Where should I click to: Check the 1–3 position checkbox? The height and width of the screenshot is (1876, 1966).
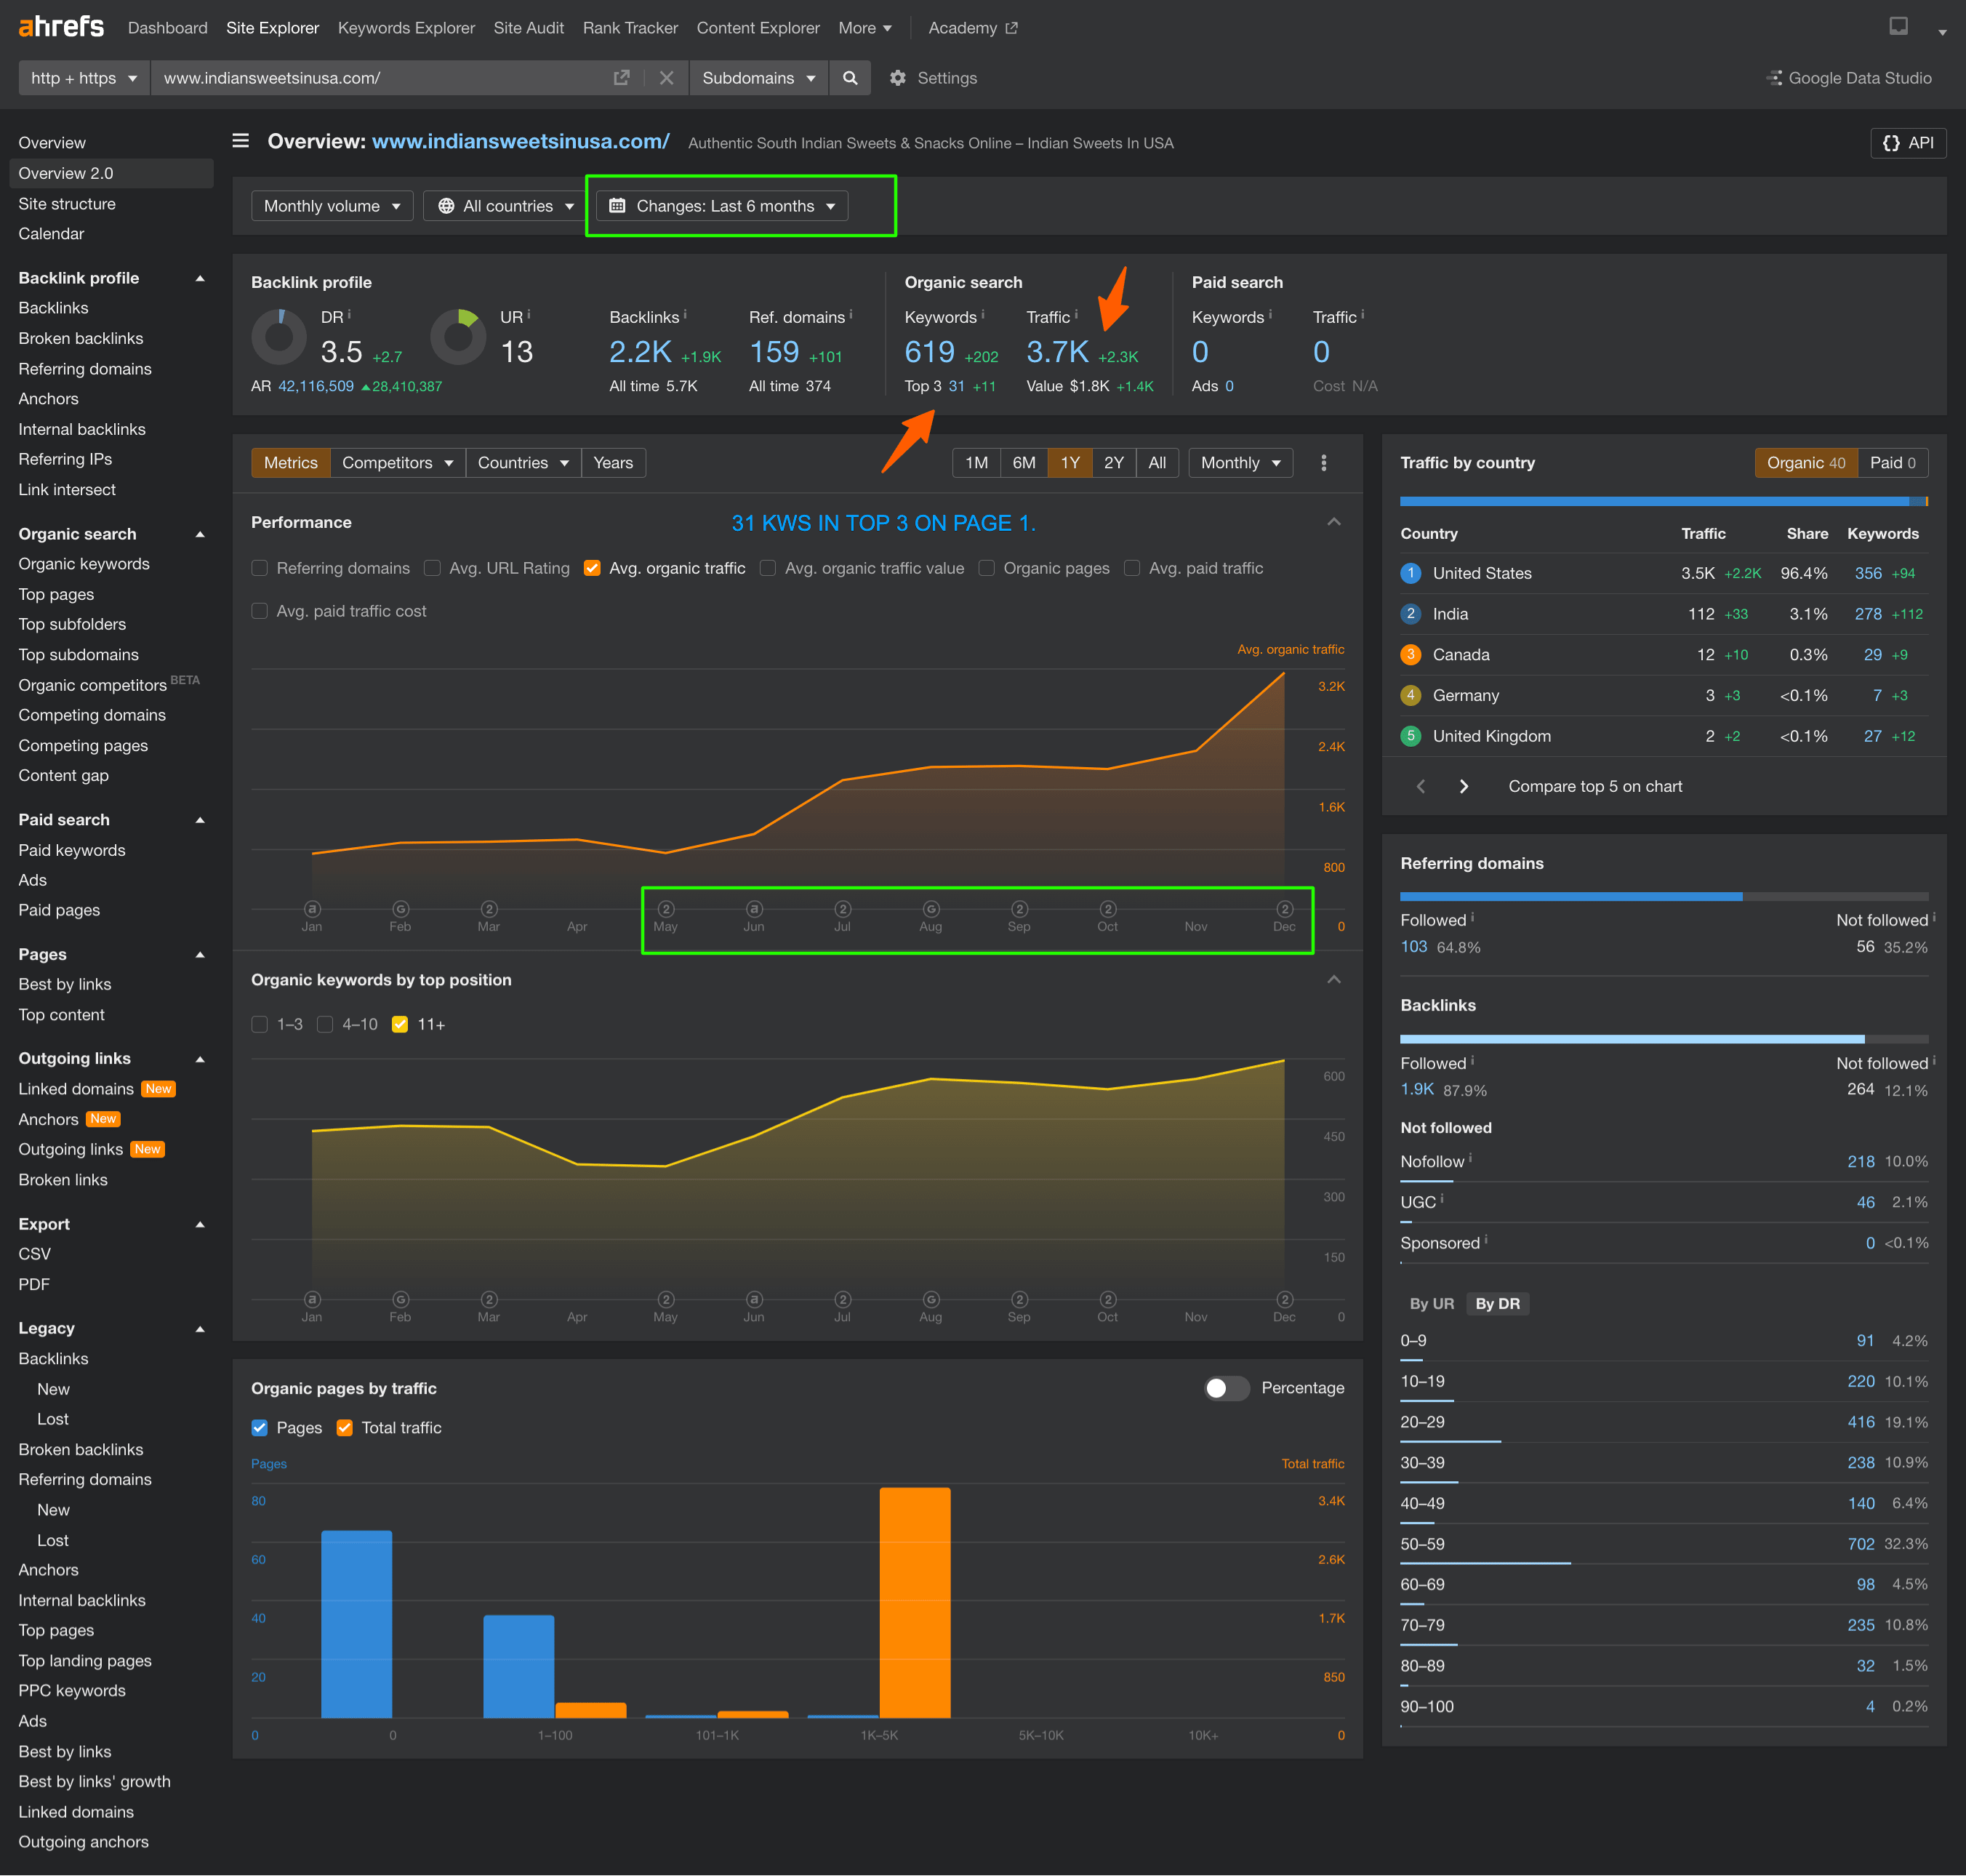pyautogui.click(x=260, y=1024)
